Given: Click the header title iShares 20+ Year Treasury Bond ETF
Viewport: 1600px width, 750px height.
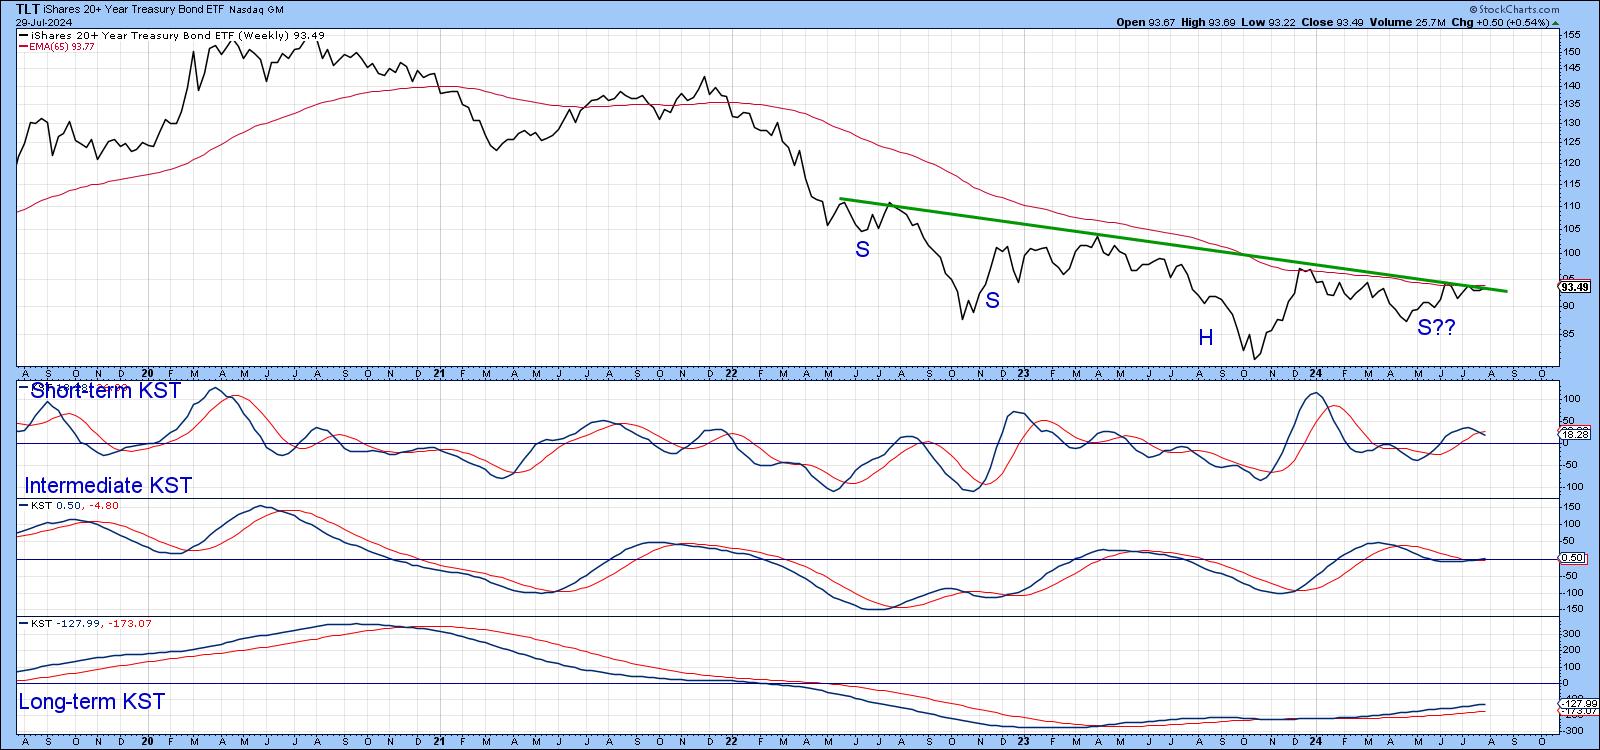Looking at the screenshot, I should click(x=134, y=7).
